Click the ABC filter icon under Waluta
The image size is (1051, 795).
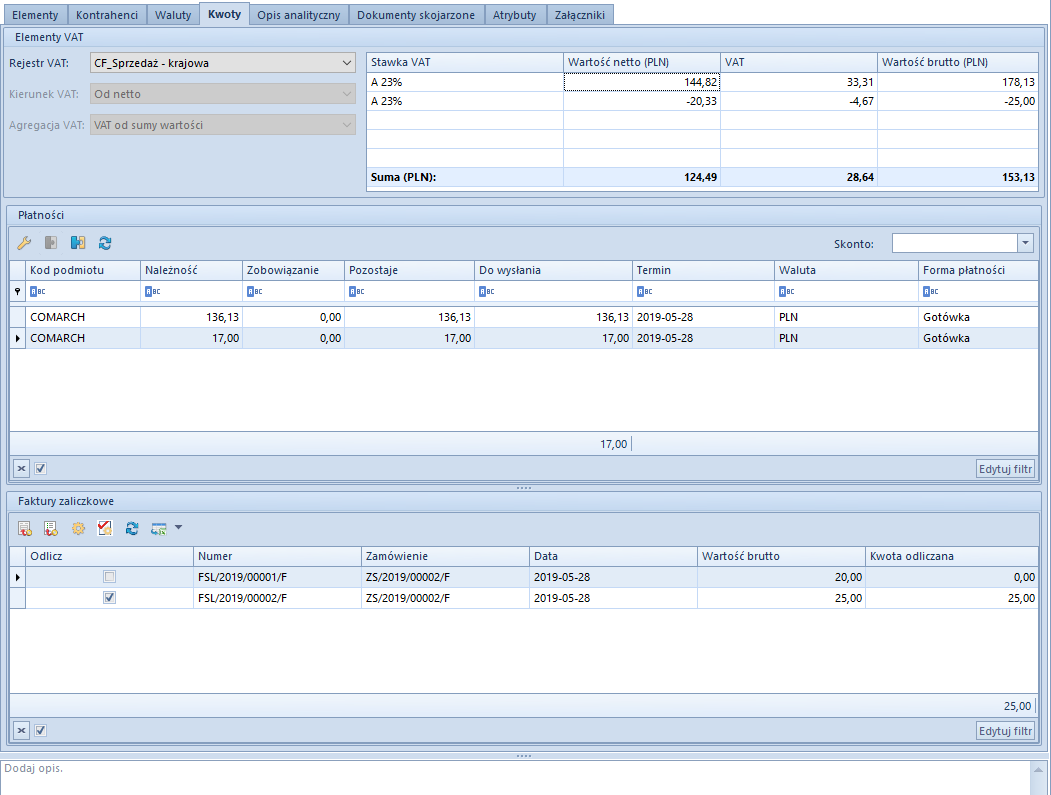[x=786, y=292]
